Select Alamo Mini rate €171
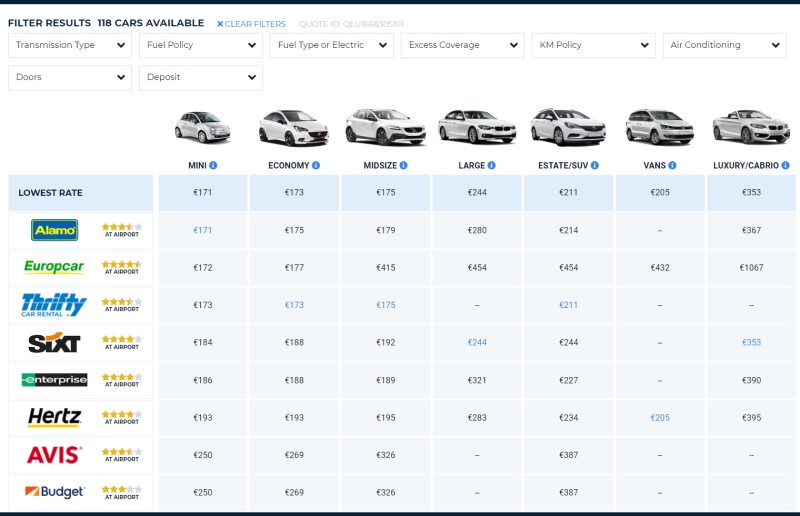Image resolution: width=800 pixels, height=516 pixels. [x=203, y=230]
